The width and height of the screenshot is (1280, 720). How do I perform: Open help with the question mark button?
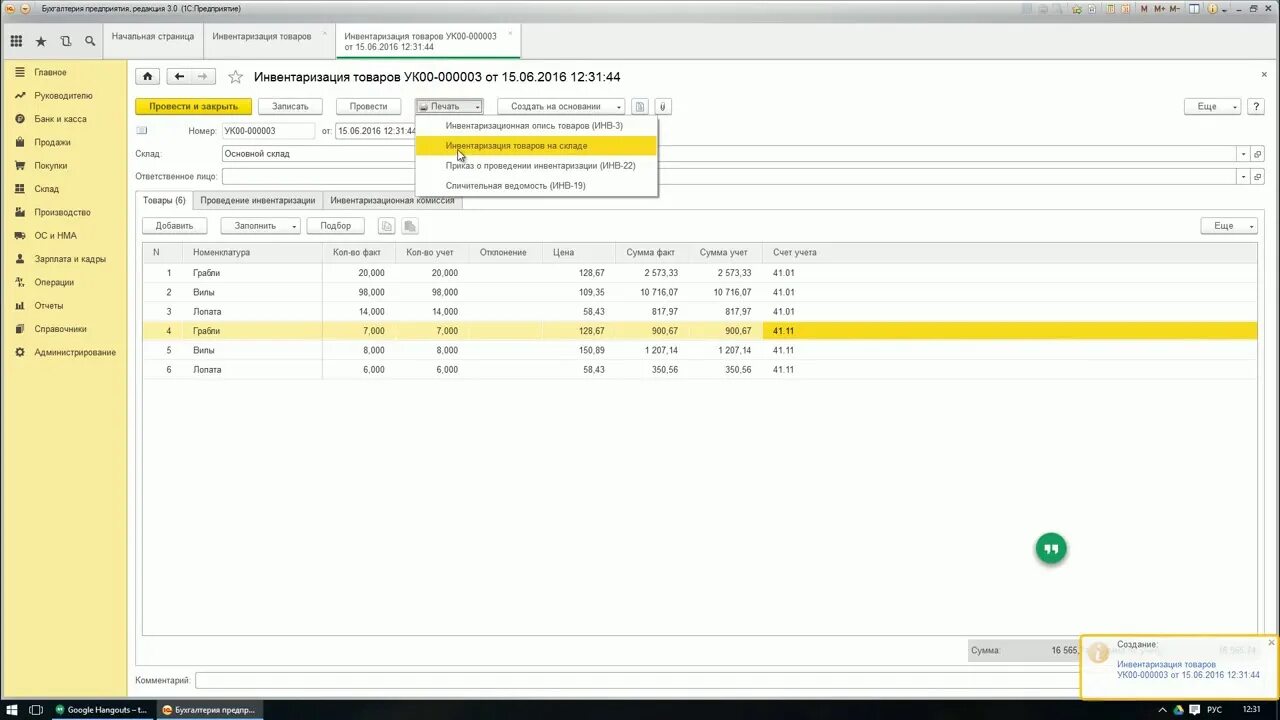click(1256, 106)
